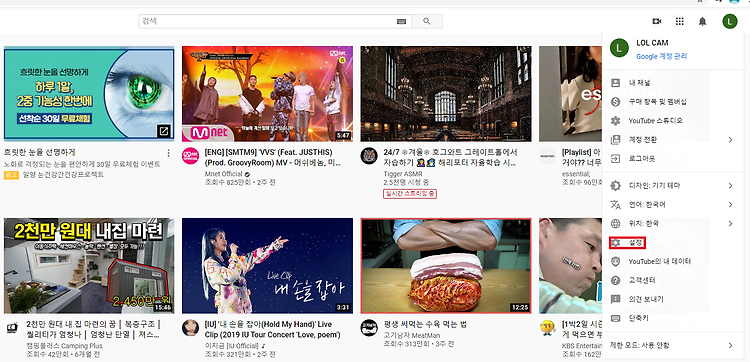This screenshot has height=362, width=750.
Task: Open the pork and kimchi thumbnail
Action: [x=446, y=266]
